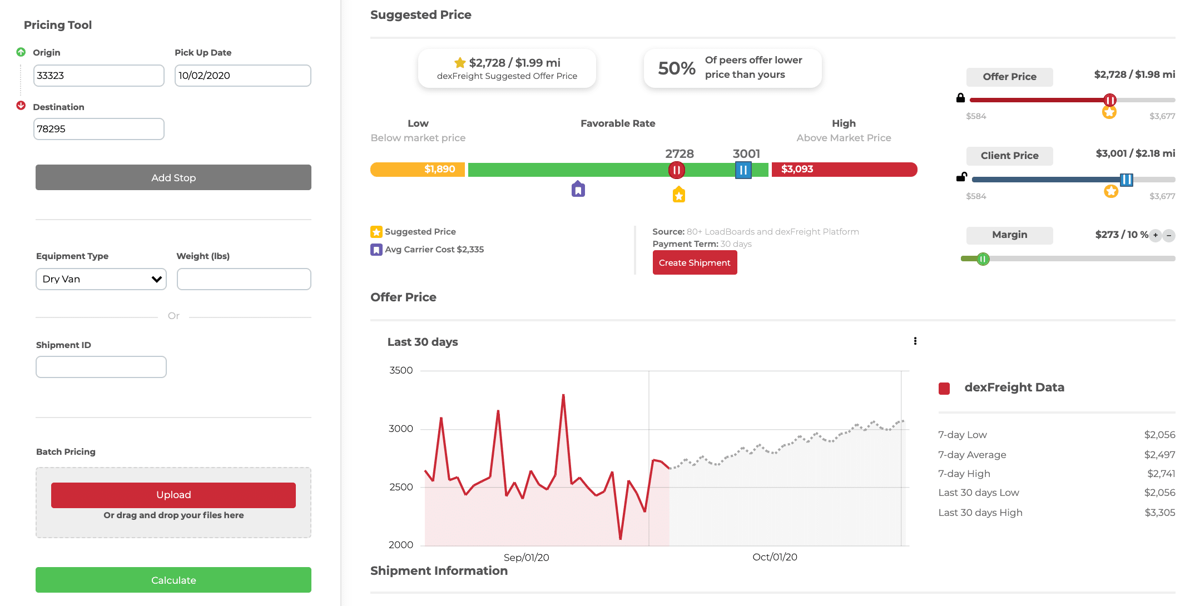Toggle the open lock on Client Price
Viewport: 1200px width, 606px height.
click(x=961, y=177)
